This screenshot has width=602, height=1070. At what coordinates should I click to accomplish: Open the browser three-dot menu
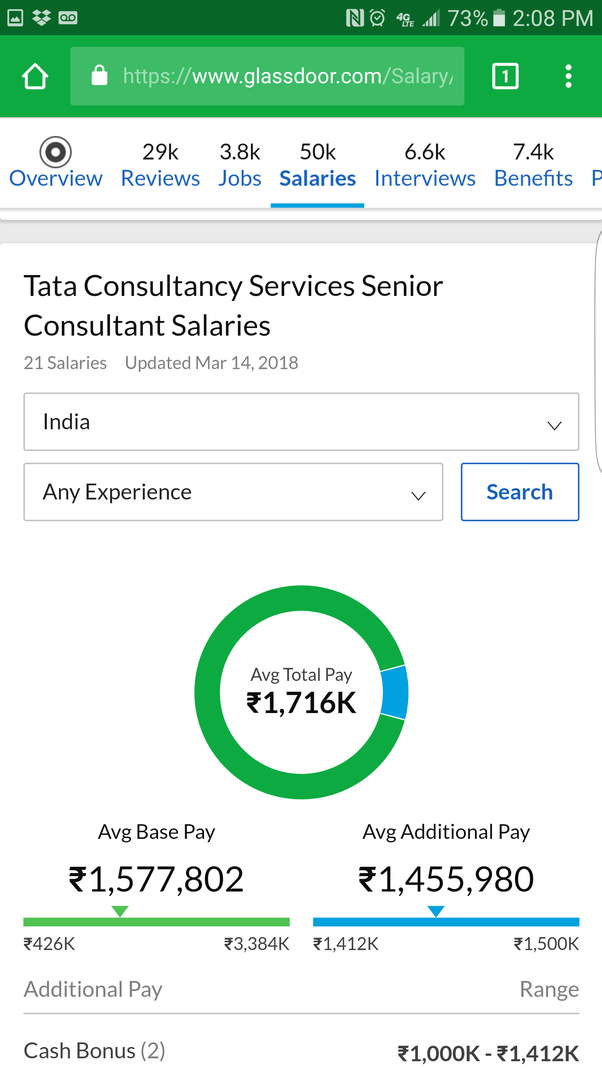568,76
